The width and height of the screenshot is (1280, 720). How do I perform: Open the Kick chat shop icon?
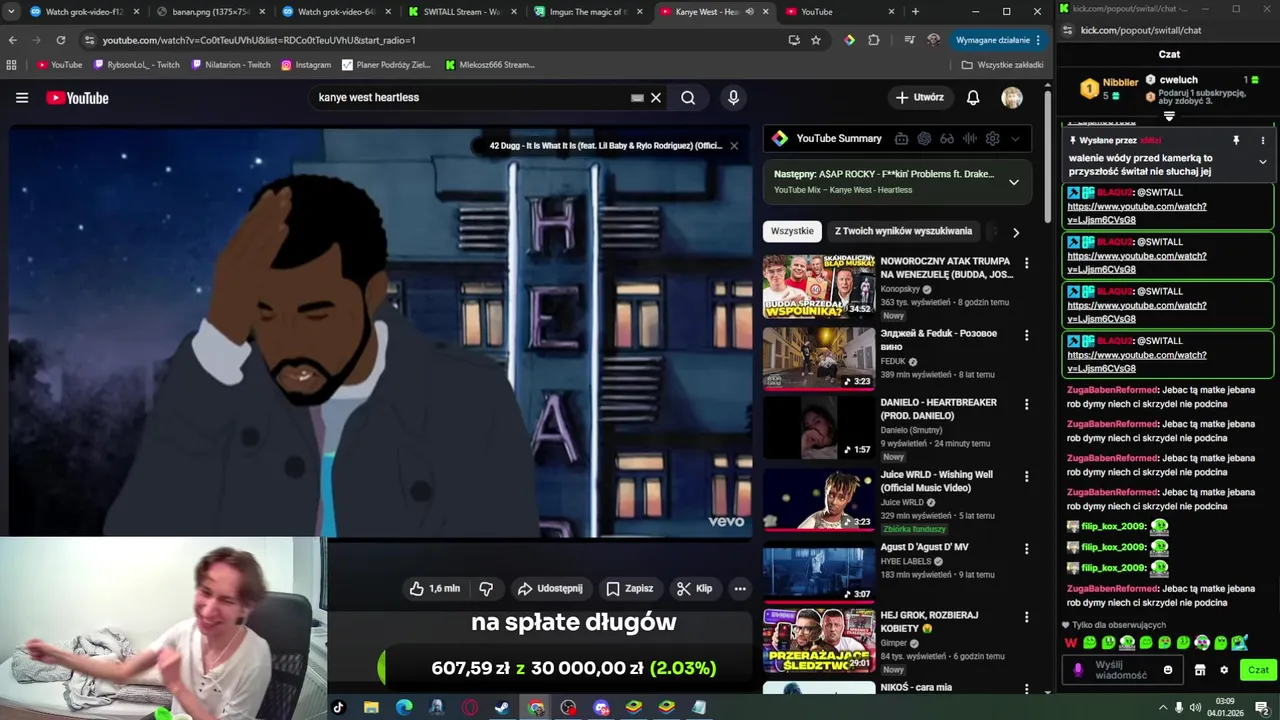pos(1200,670)
